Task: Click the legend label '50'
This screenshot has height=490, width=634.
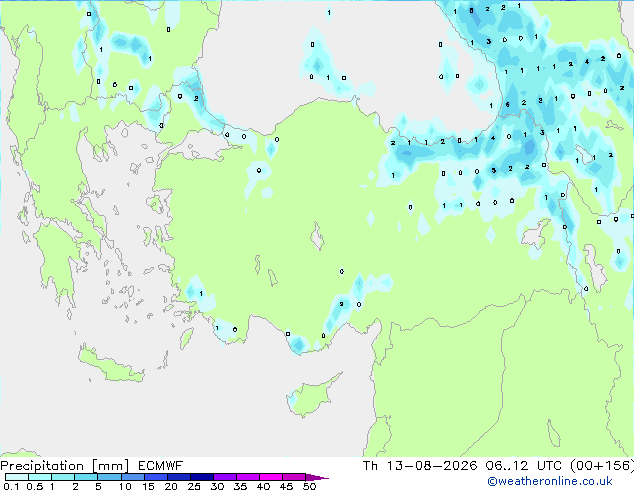Action: point(309,486)
